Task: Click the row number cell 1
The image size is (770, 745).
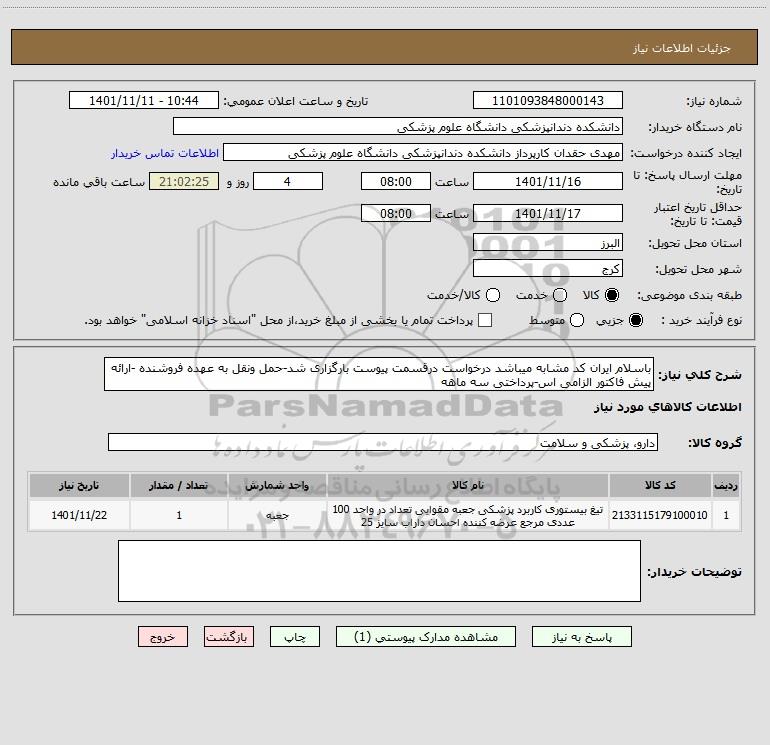Action: tap(726, 515)
